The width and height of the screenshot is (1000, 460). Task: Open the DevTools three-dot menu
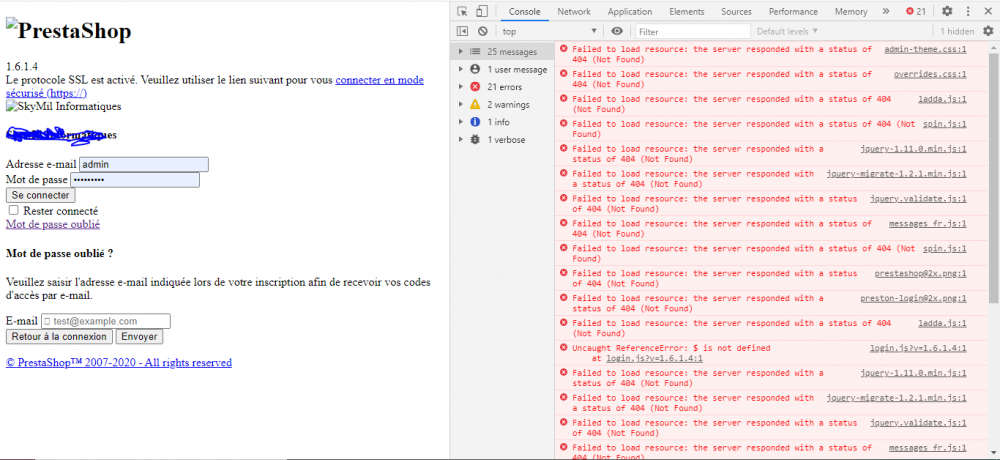pos(968,11)
